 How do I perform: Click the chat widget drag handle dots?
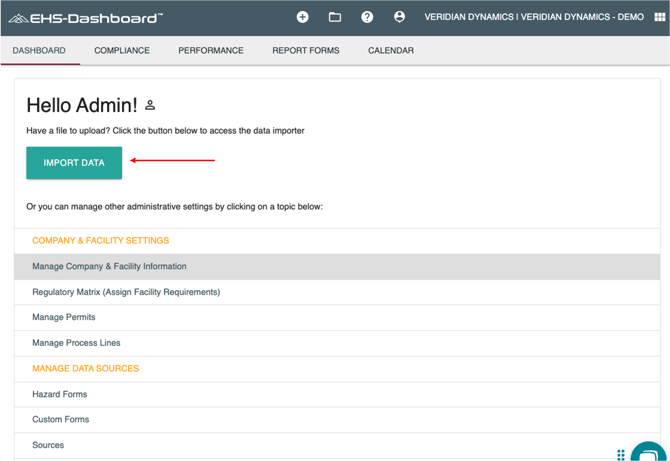point(621,455)
